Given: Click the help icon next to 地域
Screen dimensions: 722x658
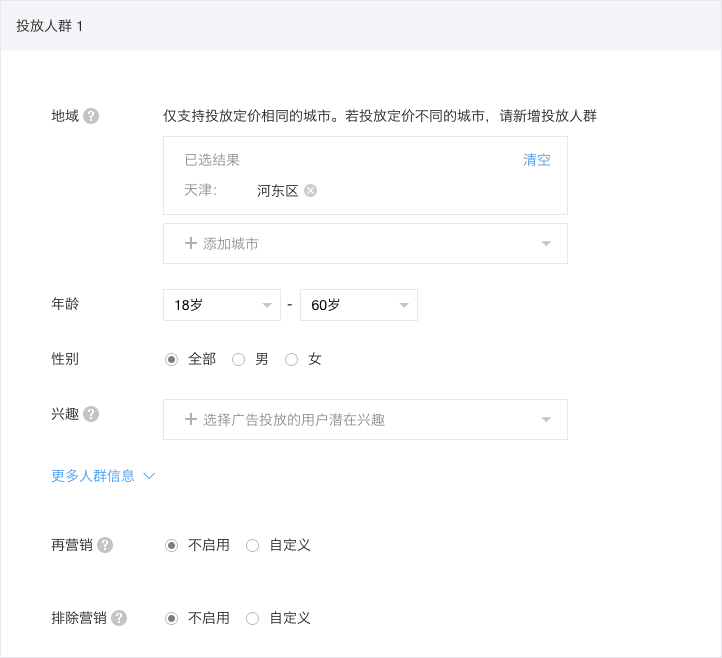Looking at the screenshot, I should 91,116.
